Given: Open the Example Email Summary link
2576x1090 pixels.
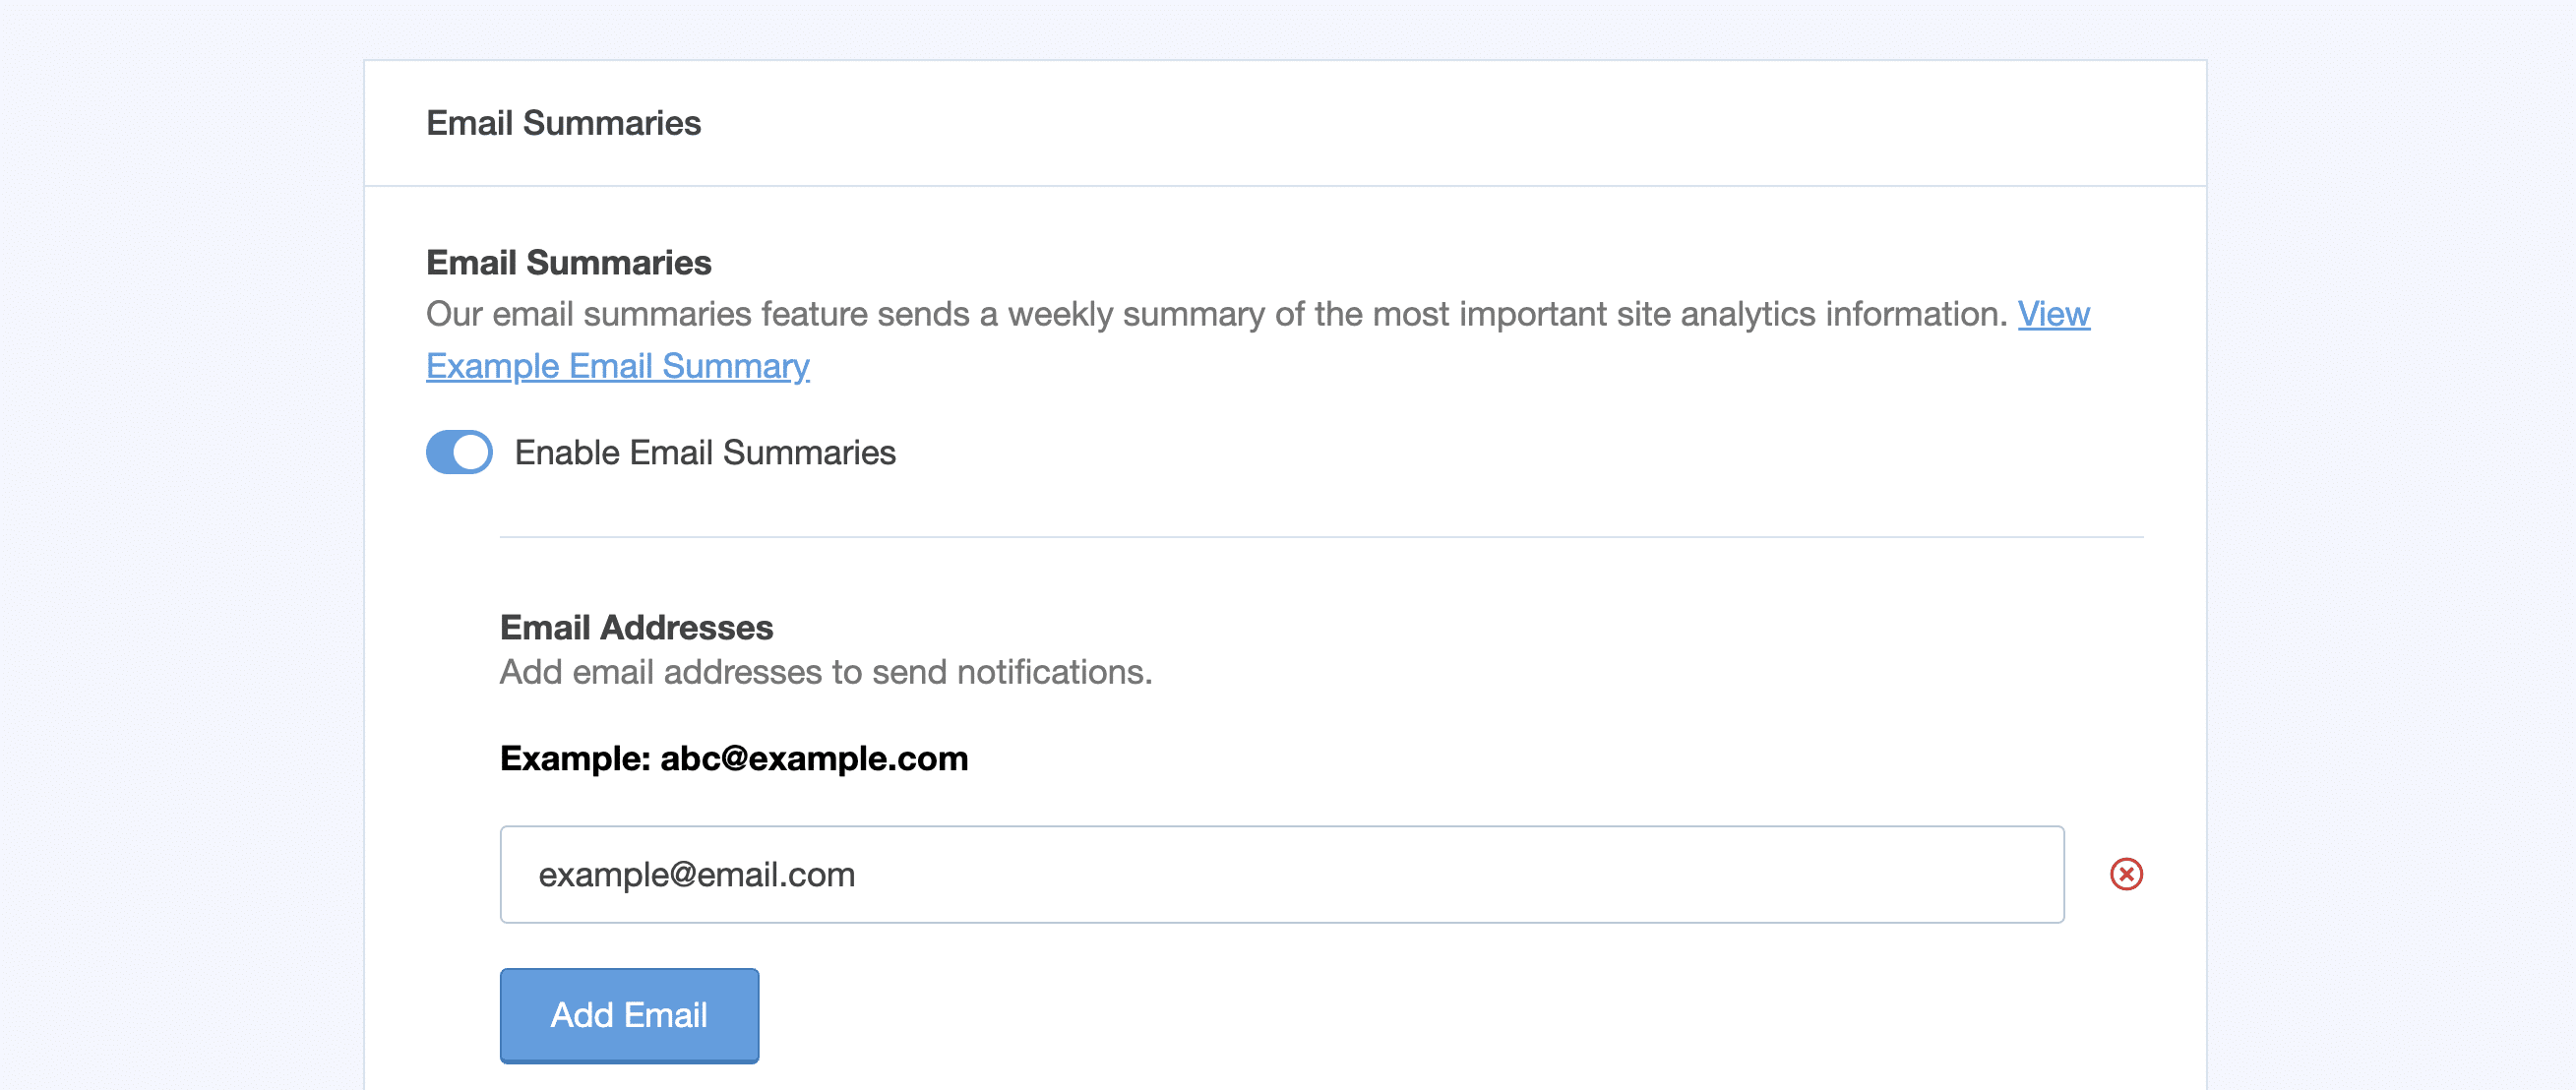Looking at the screenshot, I should (617, 366).
